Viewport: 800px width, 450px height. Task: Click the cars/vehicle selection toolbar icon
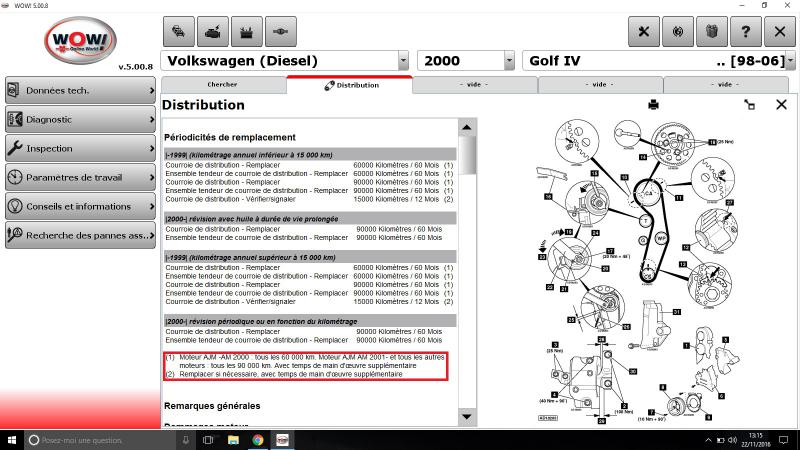pos(179,32)
